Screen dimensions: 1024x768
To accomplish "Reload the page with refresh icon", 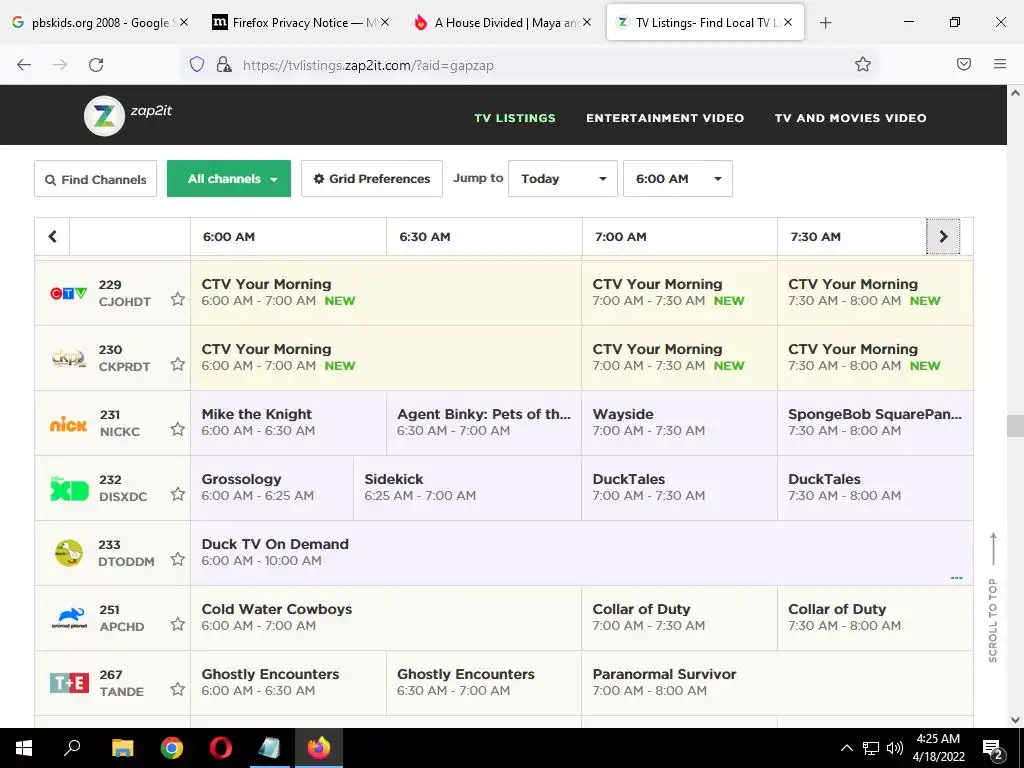I will 96,65.
